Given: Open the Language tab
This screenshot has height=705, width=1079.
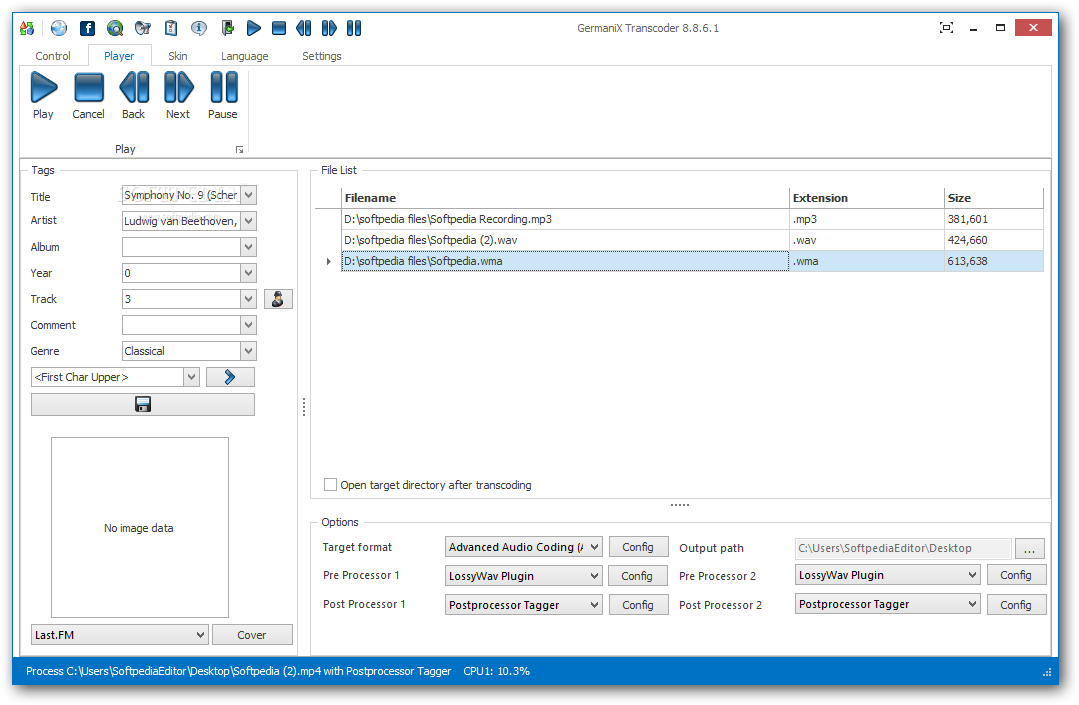Looking at the screenshot, I should (244, 56).
